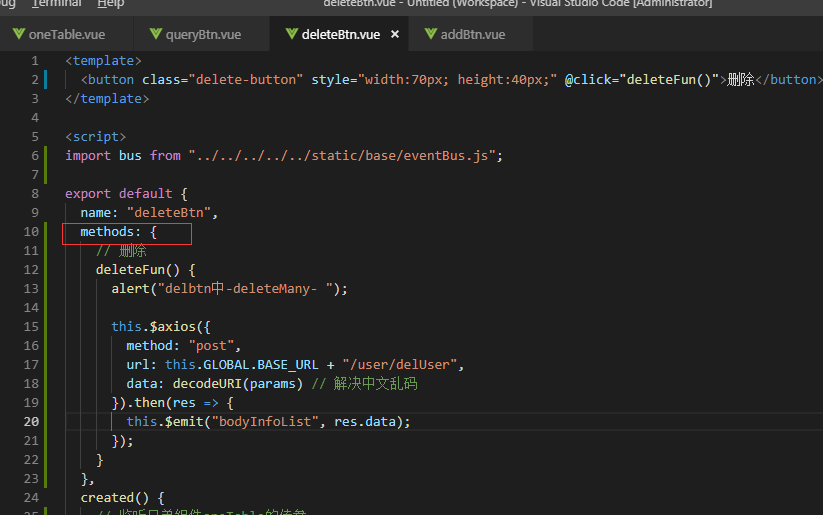
Task: Click line number 1 in the gutter
Action: click(35, 61)
